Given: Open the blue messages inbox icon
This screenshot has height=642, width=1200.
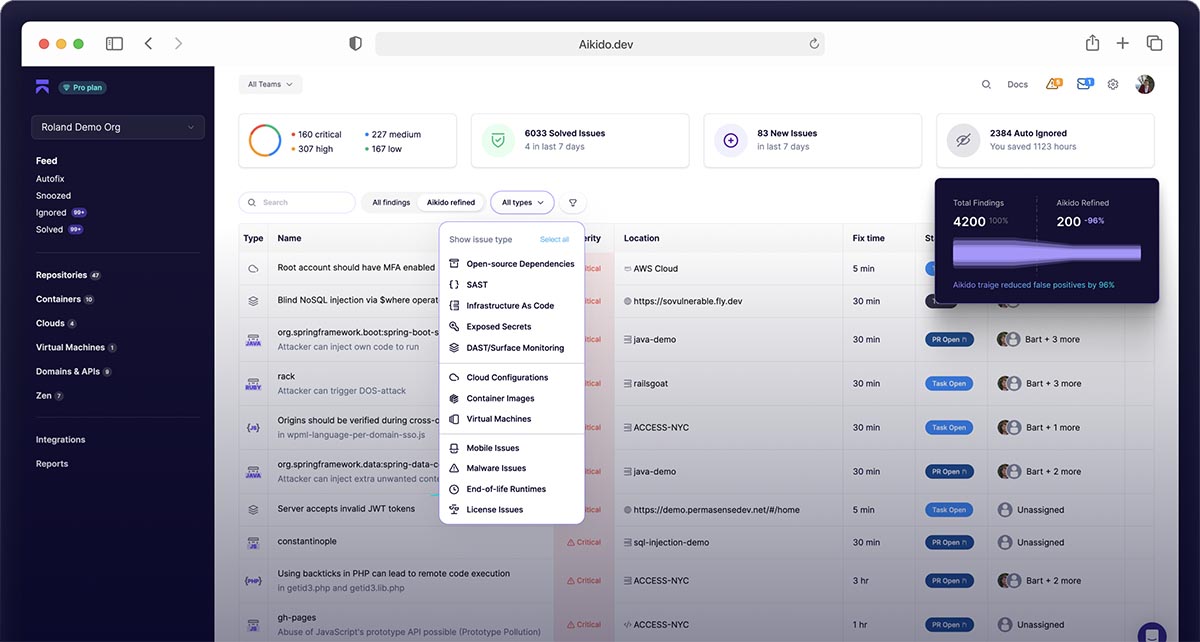Looking at the screenshot, I should 1084,85.
